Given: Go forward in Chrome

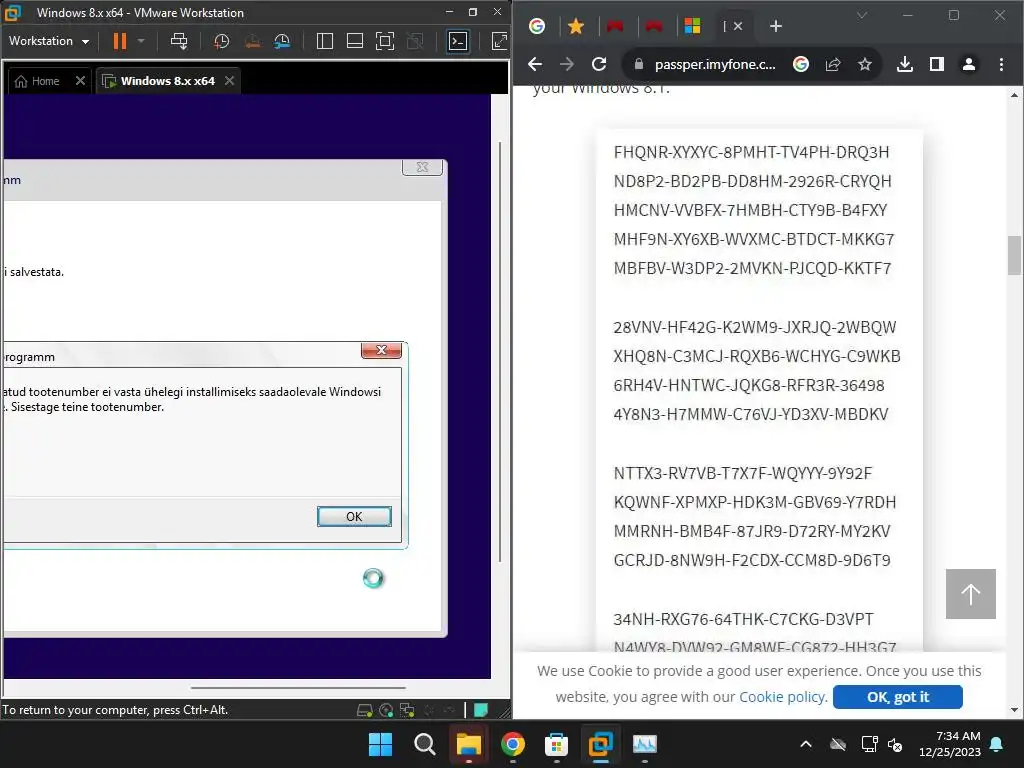Looking at the screenshot, I should coord(567,64).
